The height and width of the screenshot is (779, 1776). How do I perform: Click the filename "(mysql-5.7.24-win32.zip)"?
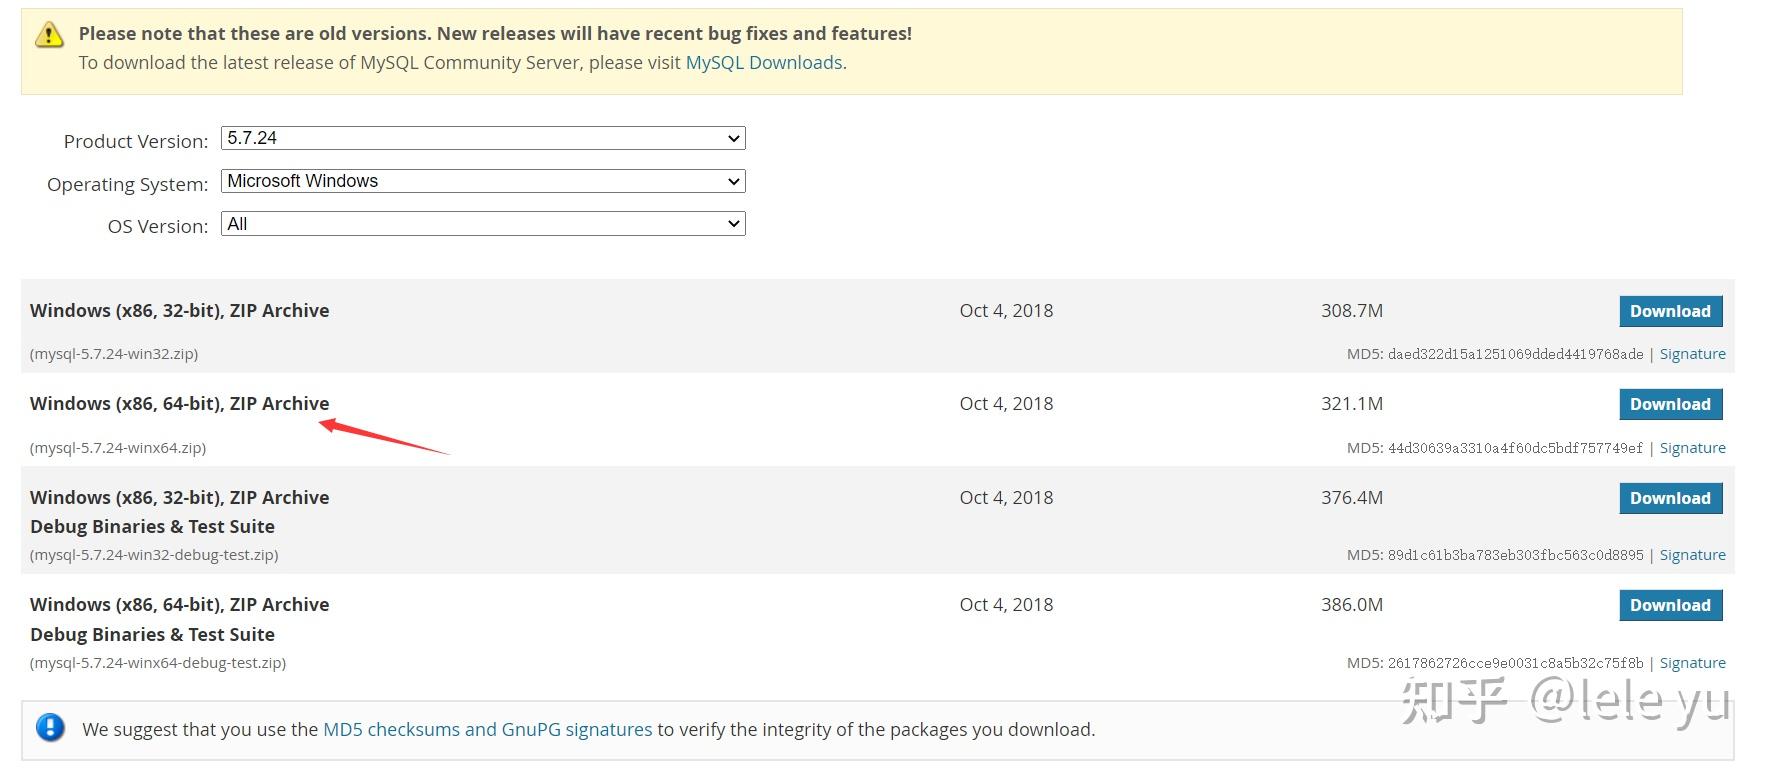pyautogui.click(x=114, y=354)
